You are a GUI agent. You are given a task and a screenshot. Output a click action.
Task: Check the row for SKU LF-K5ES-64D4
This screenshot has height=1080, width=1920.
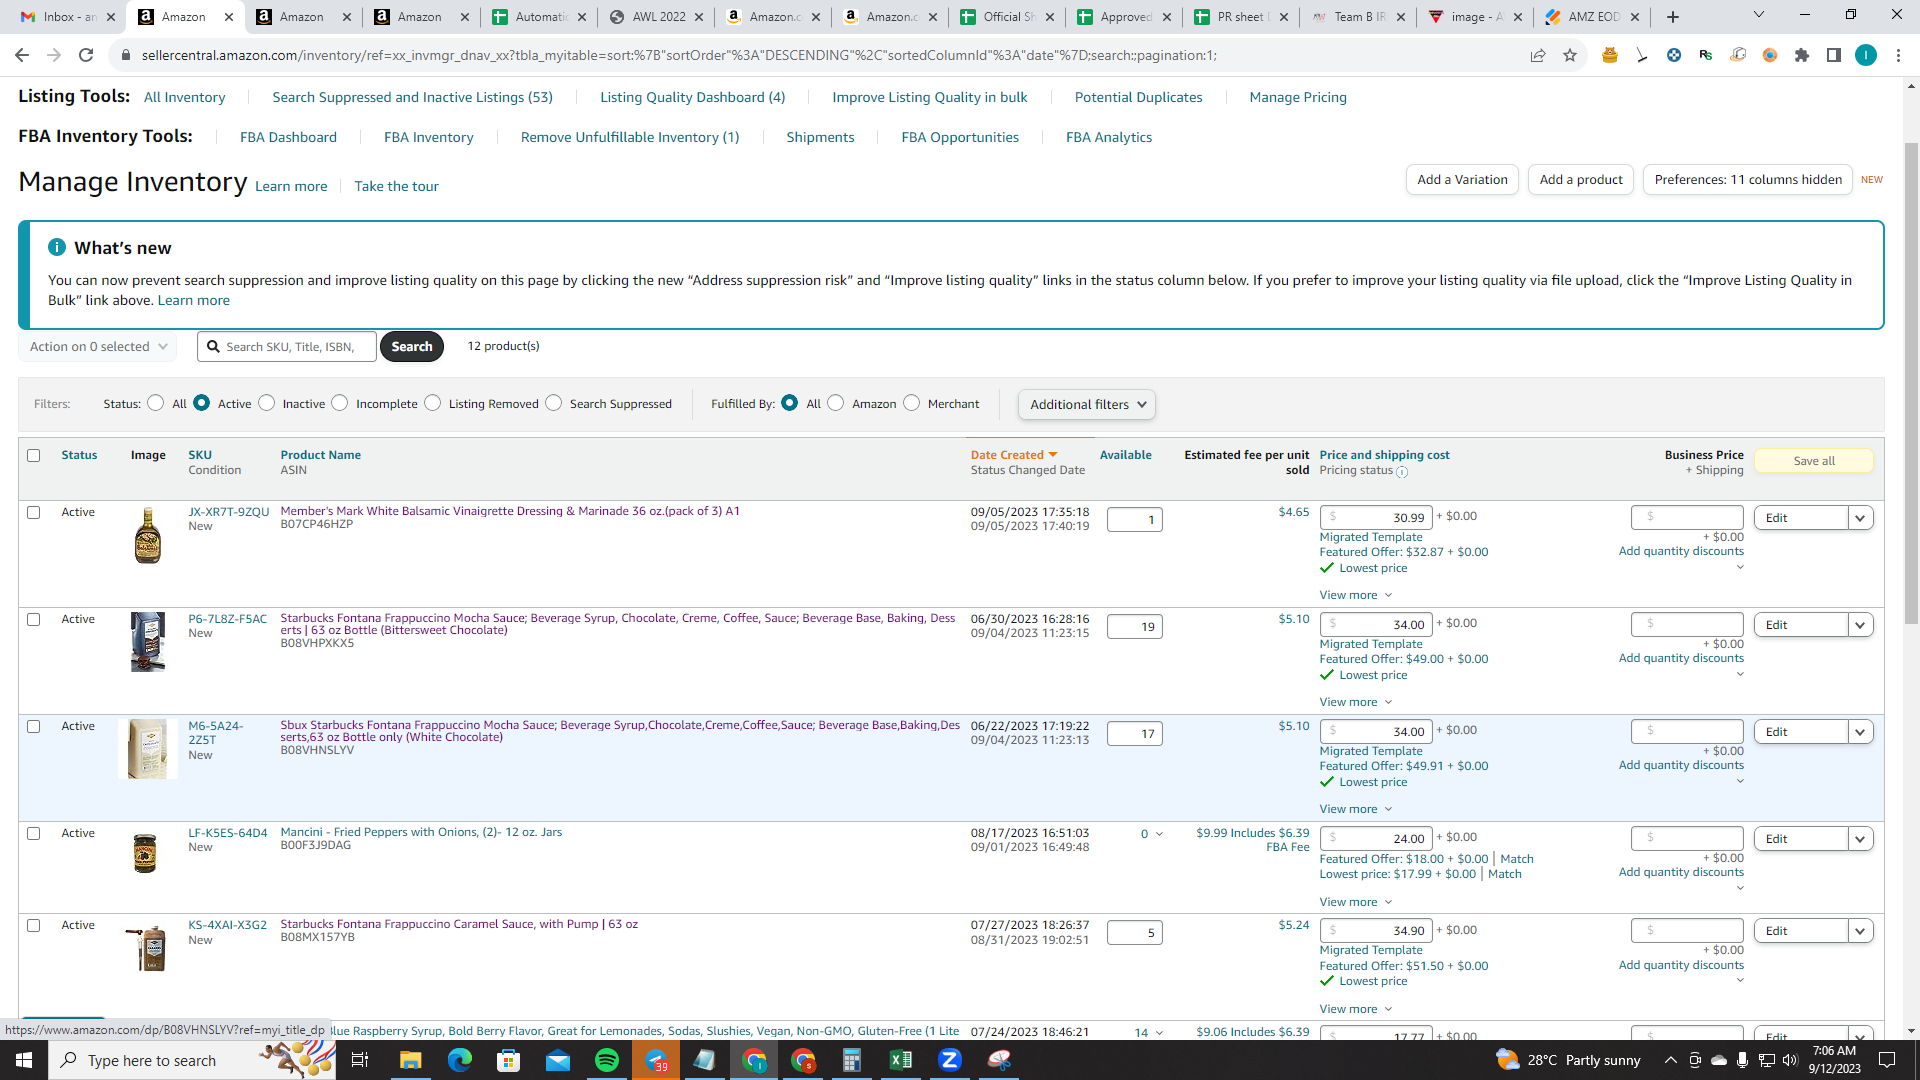34,833
